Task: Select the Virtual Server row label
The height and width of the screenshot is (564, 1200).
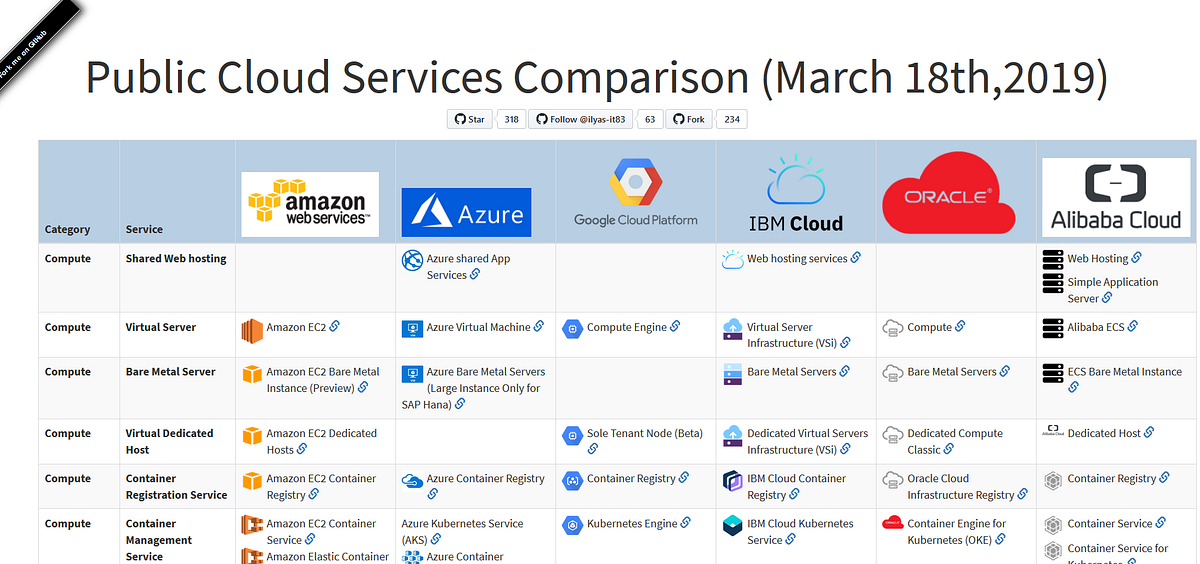Action: point(161,327)
